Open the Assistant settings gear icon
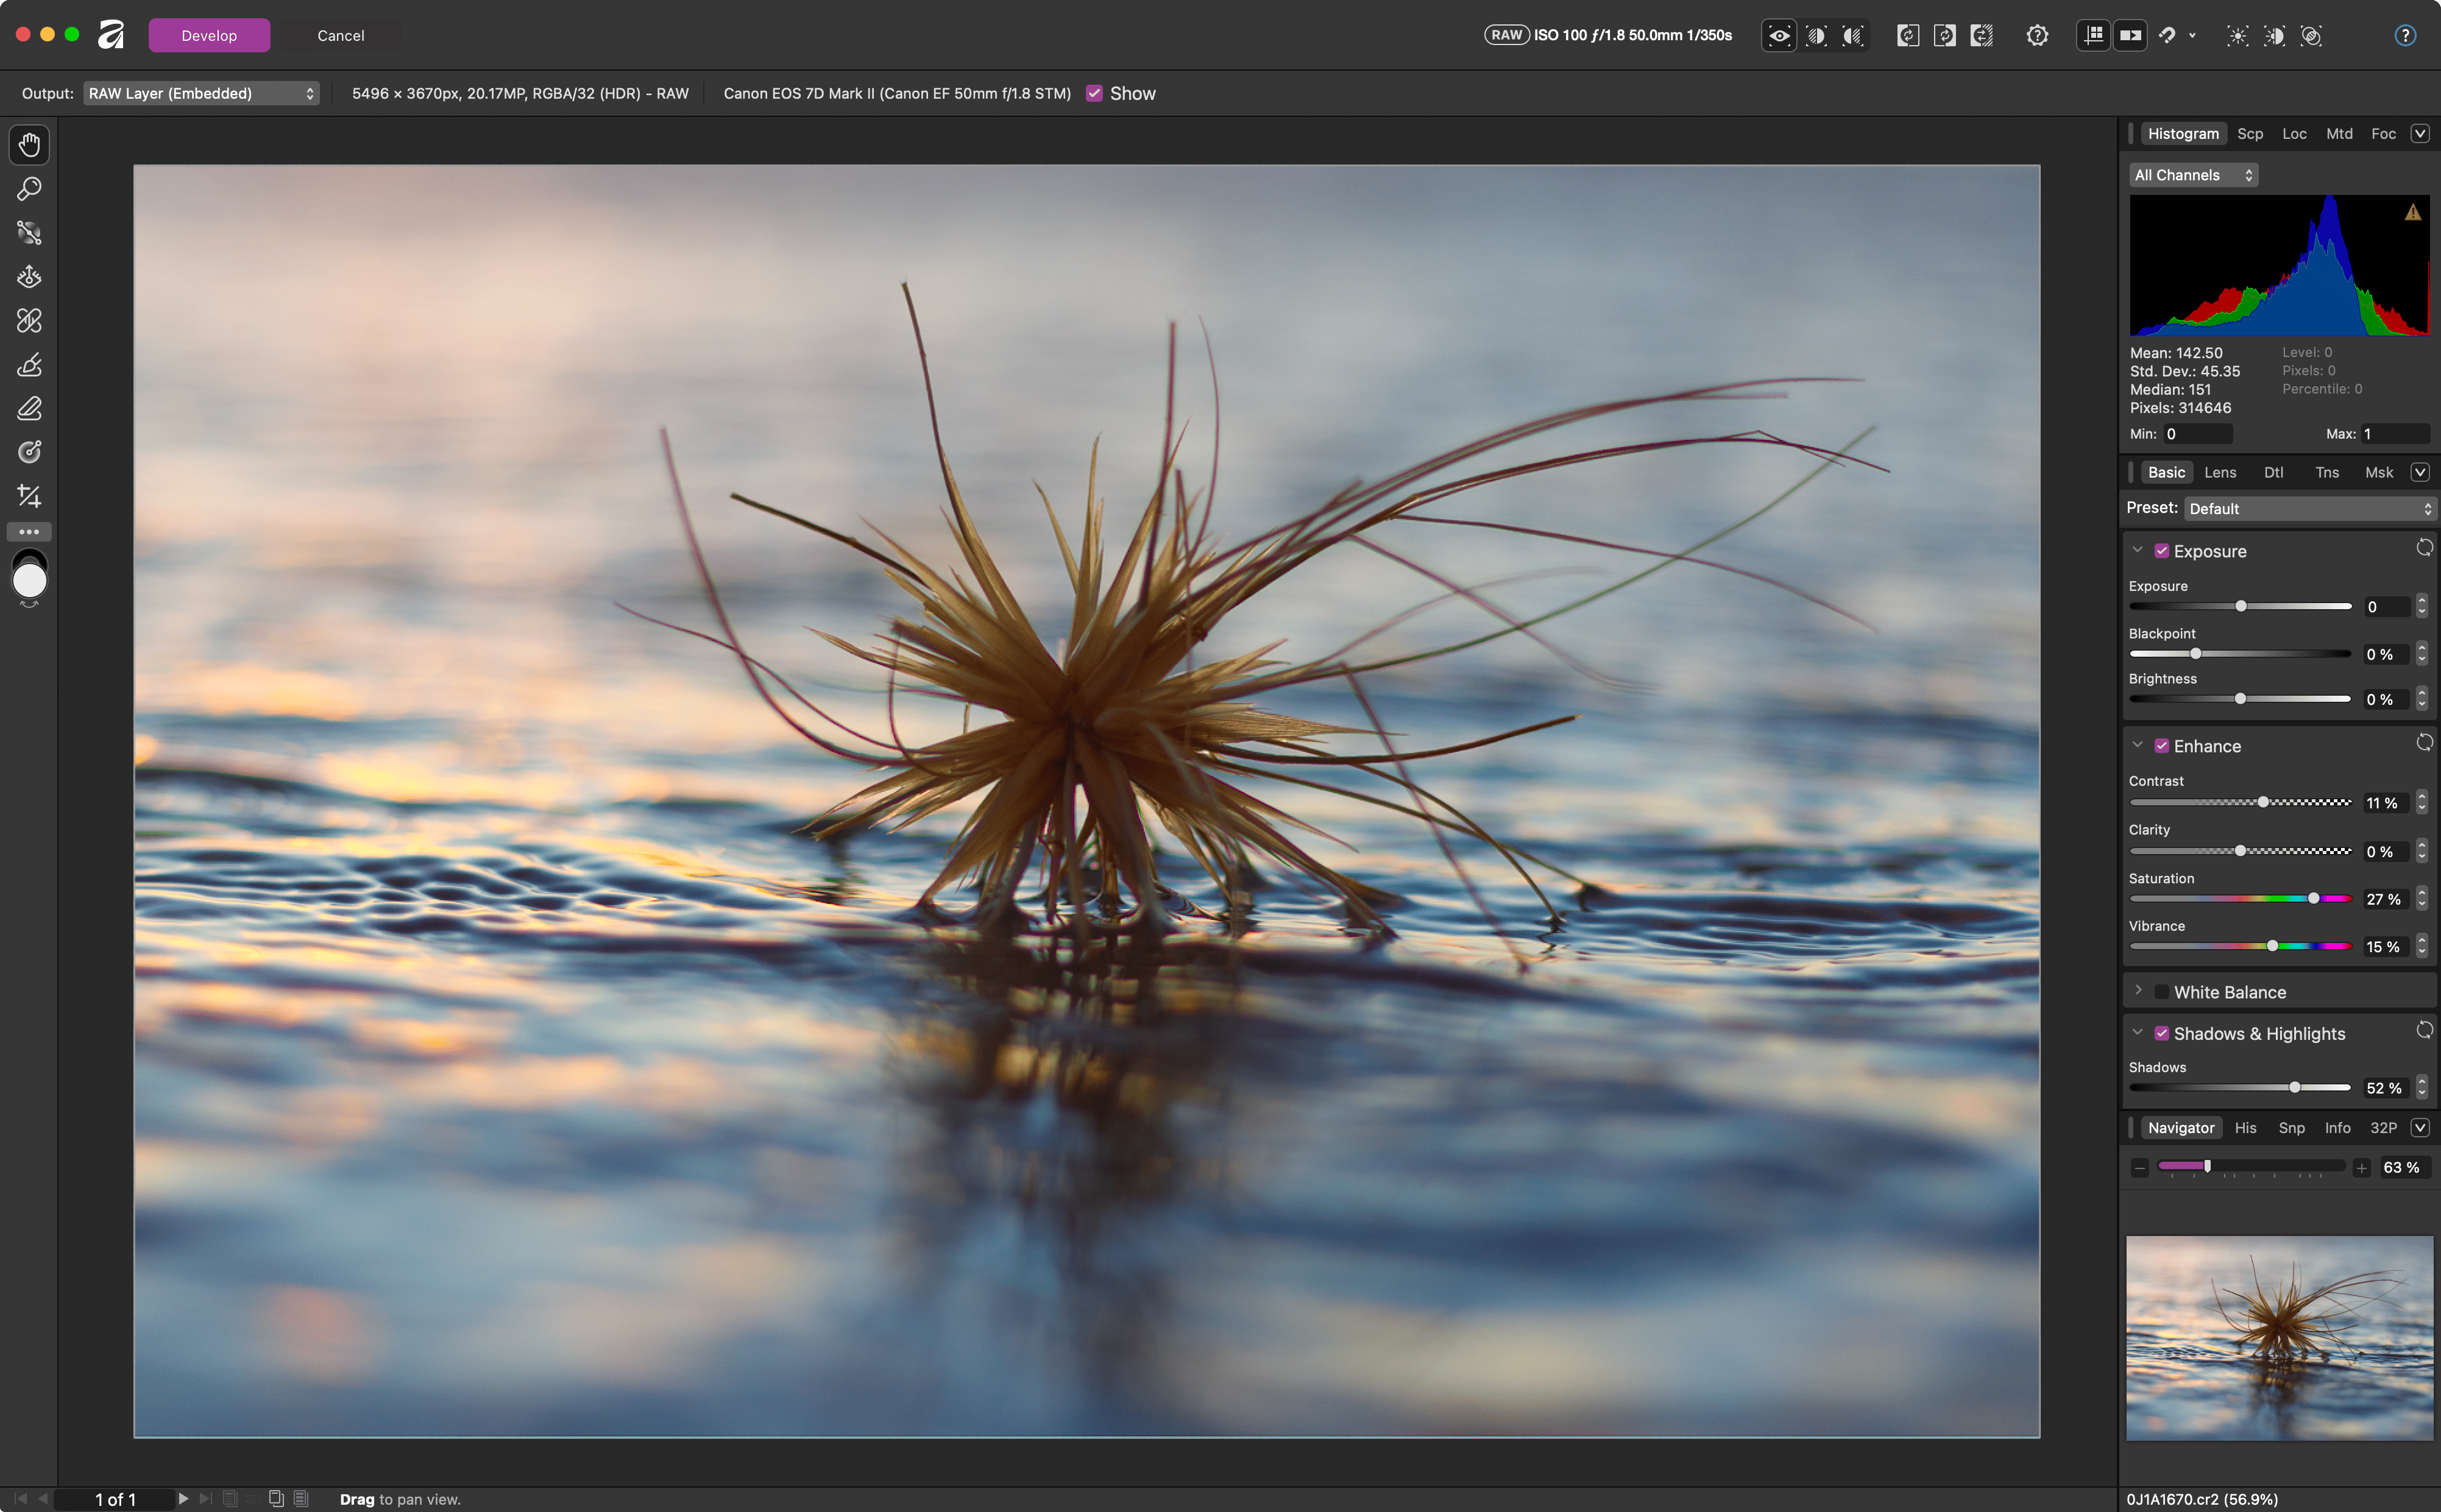2441x1512 pixels. (2038, 36)
